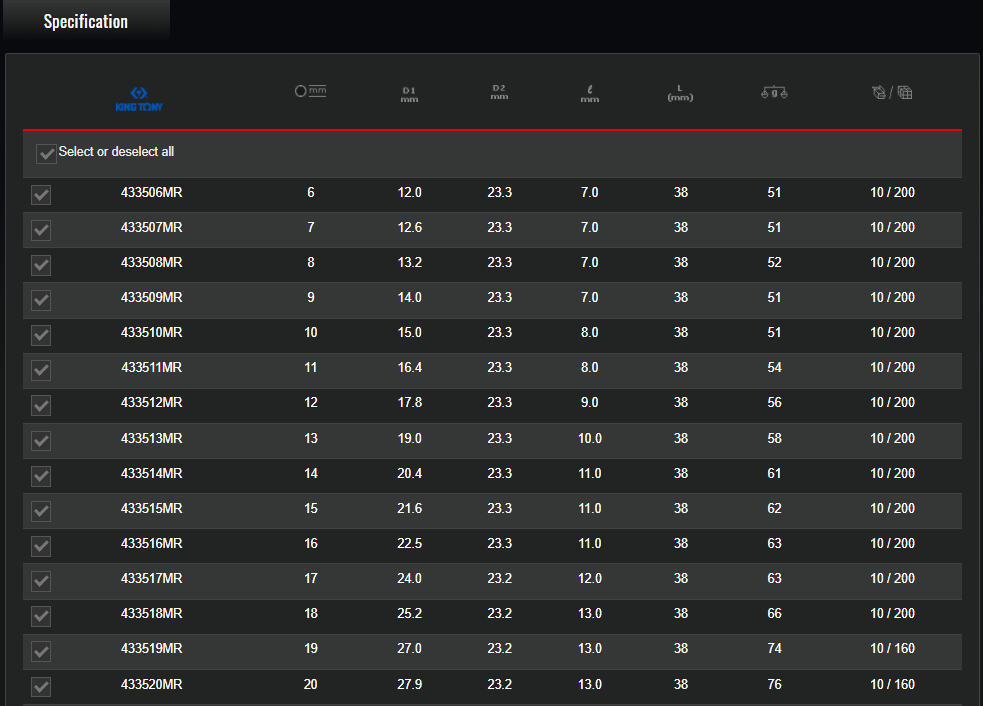Uncheck the 433513MR row checkbox
The image size is (983, 706).
click(41, 441)
